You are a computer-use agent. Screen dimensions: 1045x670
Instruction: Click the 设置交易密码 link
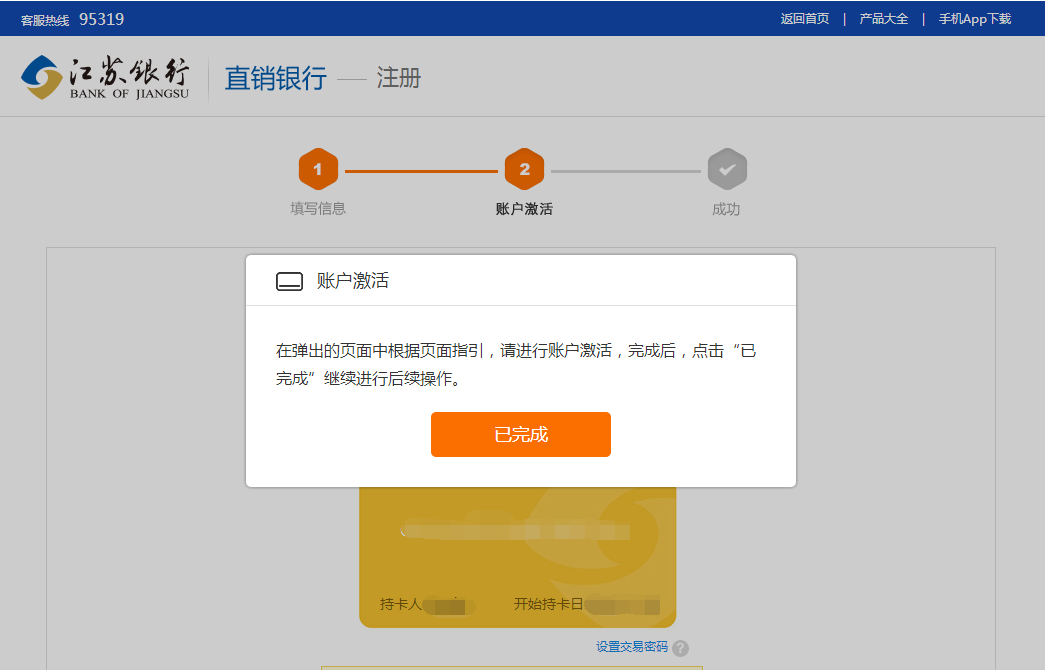[x=631, y=647]
